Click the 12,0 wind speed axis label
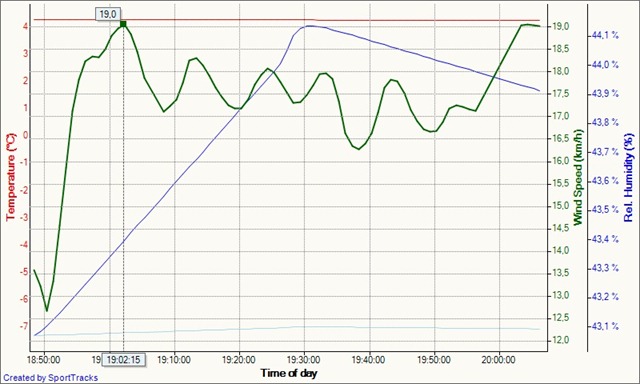Viewport: 640px width, 384px height. pyautogui.click(x=560, y=340)
